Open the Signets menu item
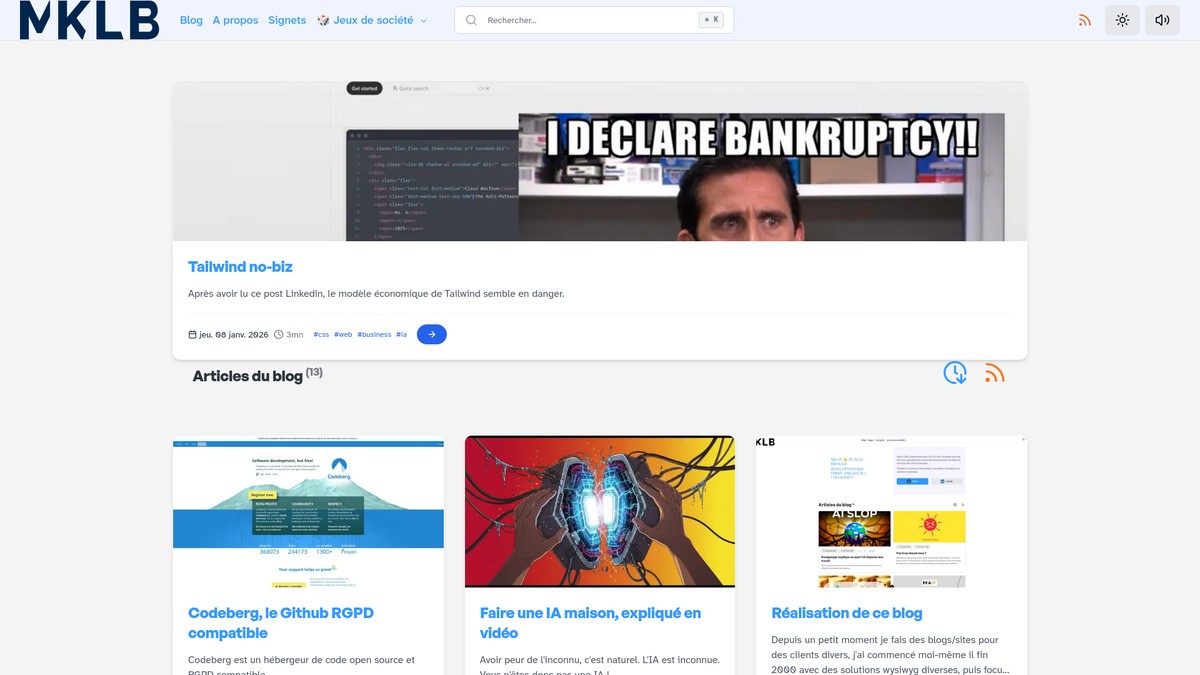 click(287, 20)
